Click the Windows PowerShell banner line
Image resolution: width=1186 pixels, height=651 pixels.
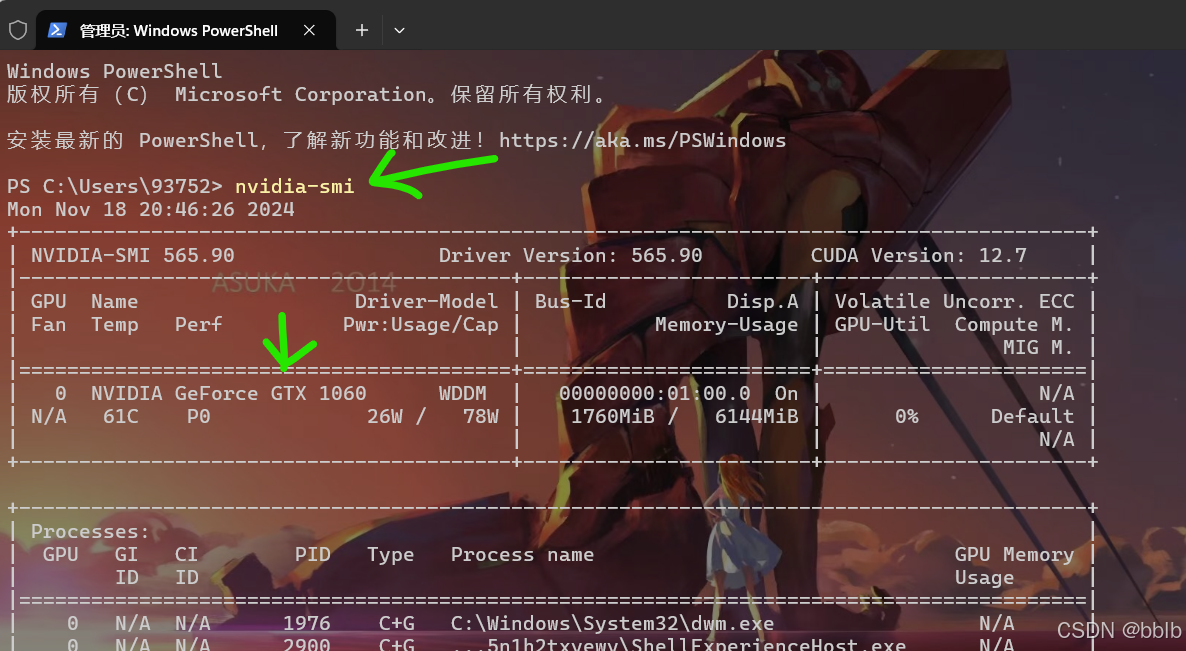pos(114,71)
